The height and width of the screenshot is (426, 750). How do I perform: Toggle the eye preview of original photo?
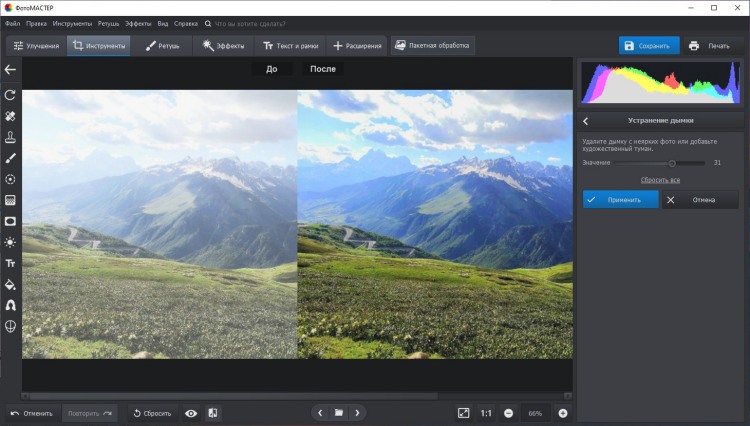190,413
